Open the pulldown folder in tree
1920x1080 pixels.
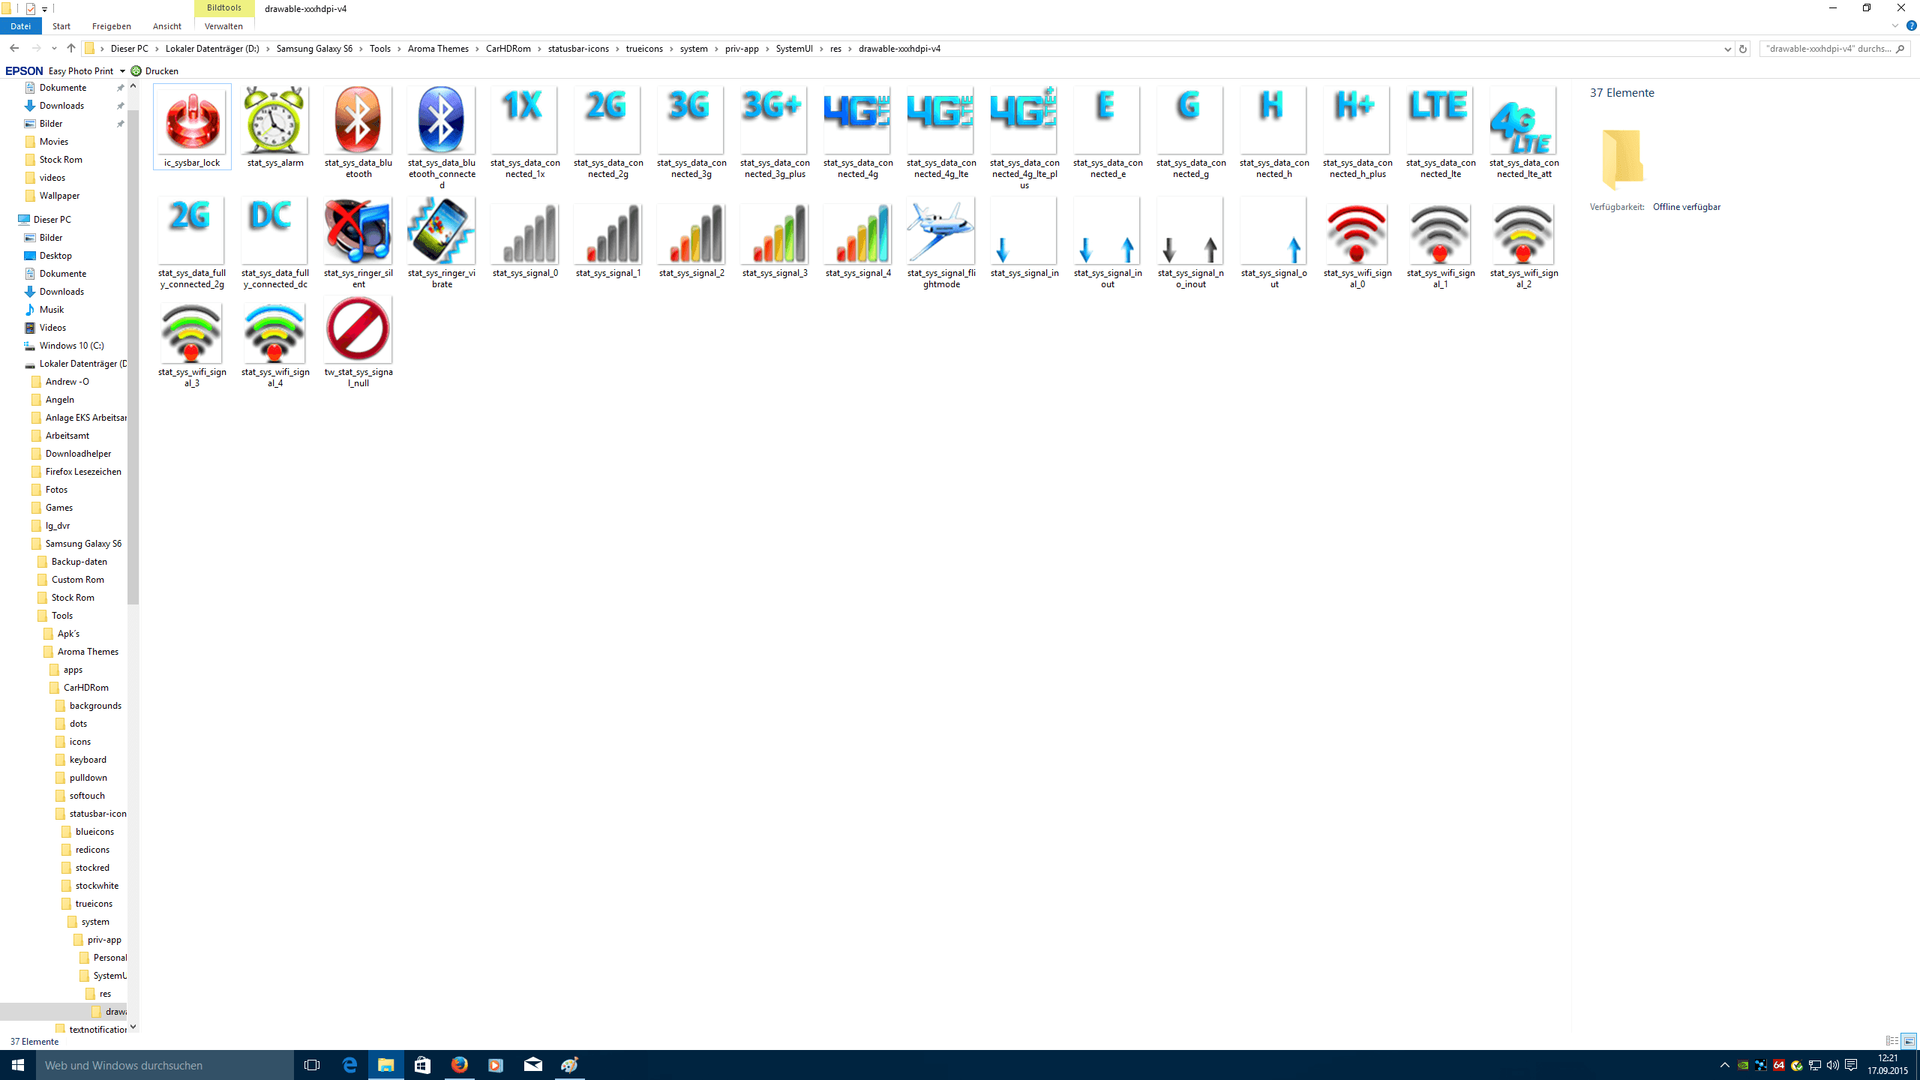point(88,778)
